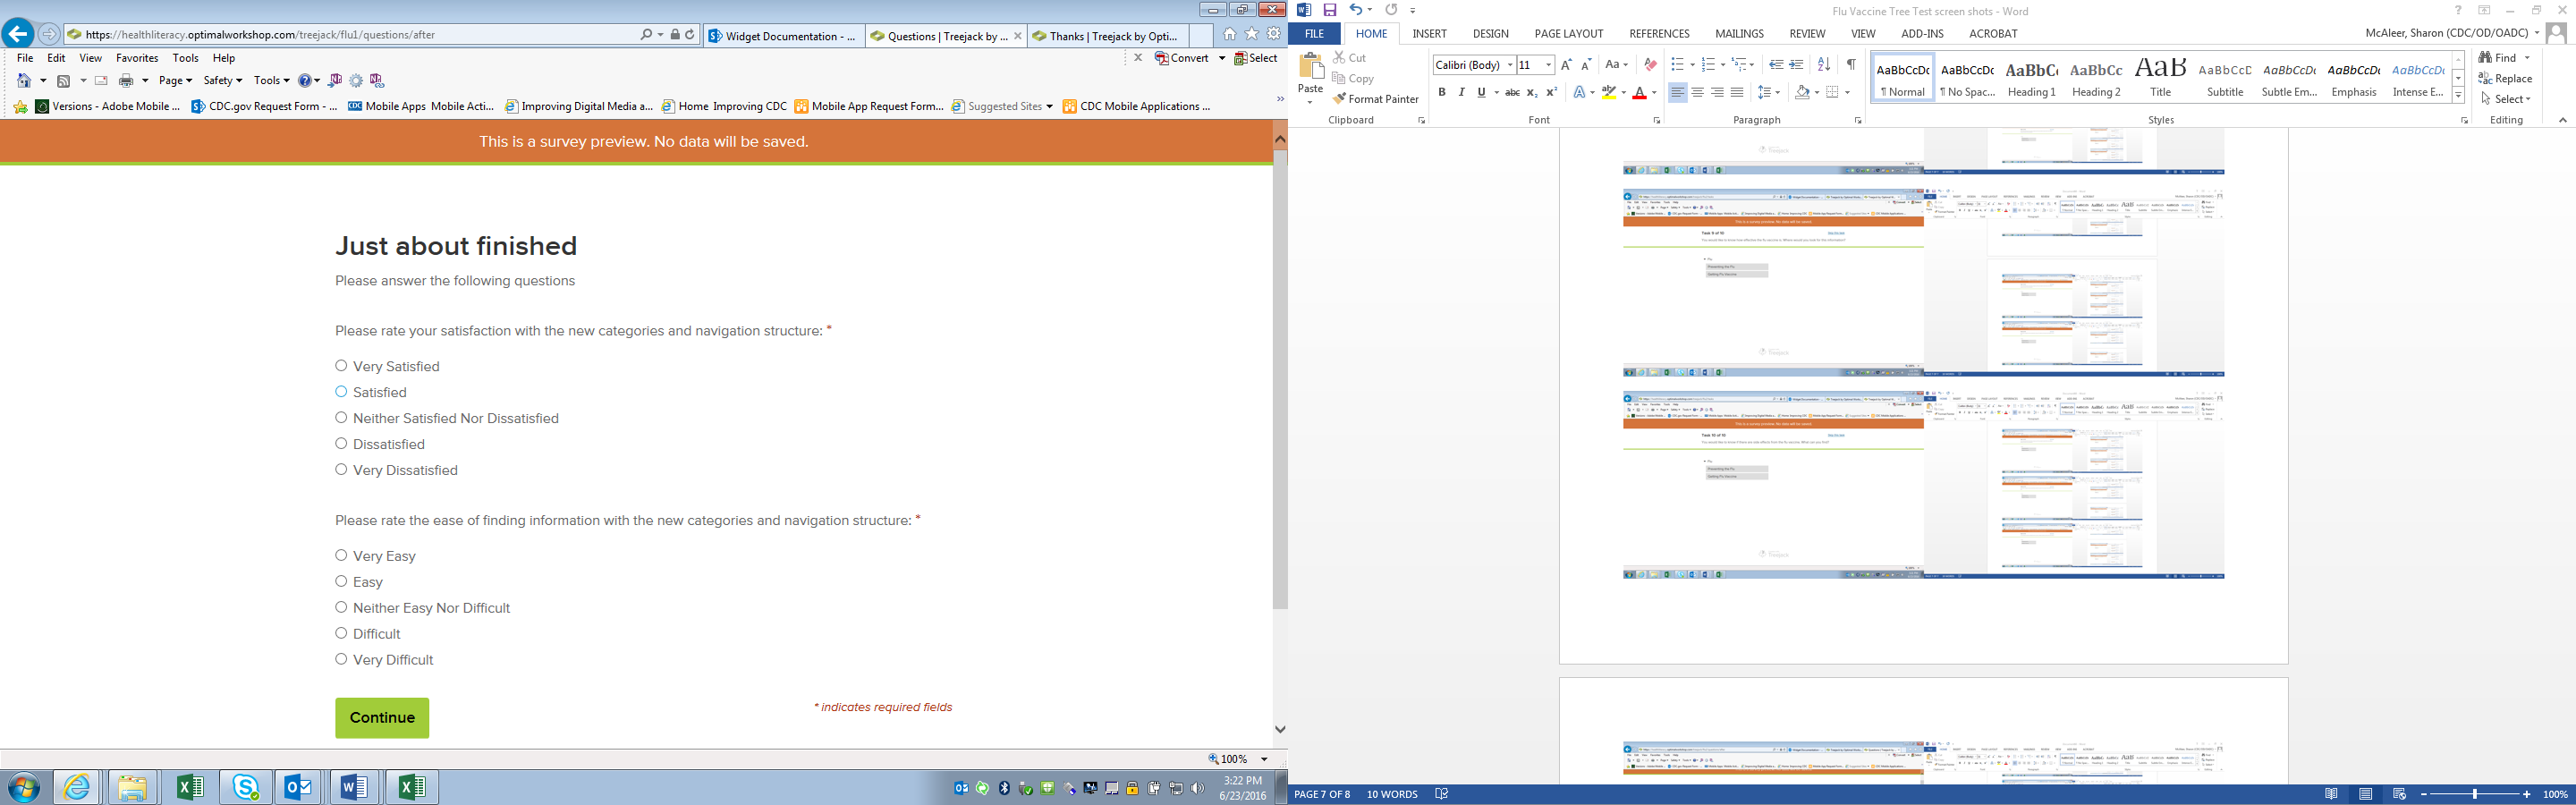Click the Show/Hide paragraph marks icon
The width and height of the screenshot is (2576, 805).
(x=1851, y=65)
